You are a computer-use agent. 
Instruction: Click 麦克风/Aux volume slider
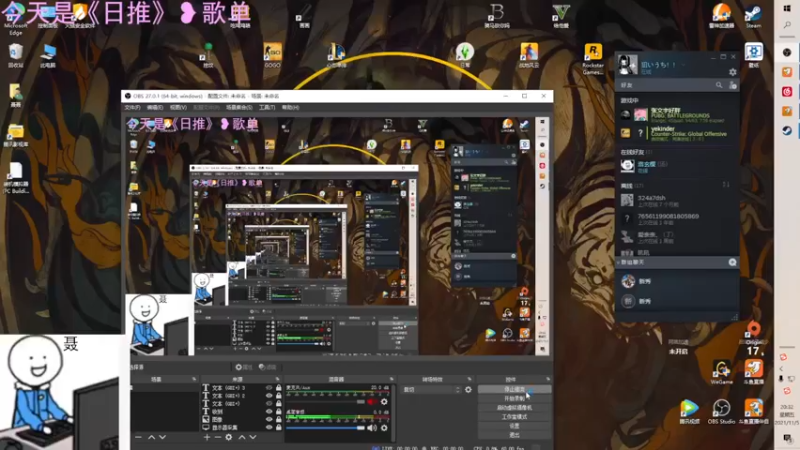(x=326, y=402)
